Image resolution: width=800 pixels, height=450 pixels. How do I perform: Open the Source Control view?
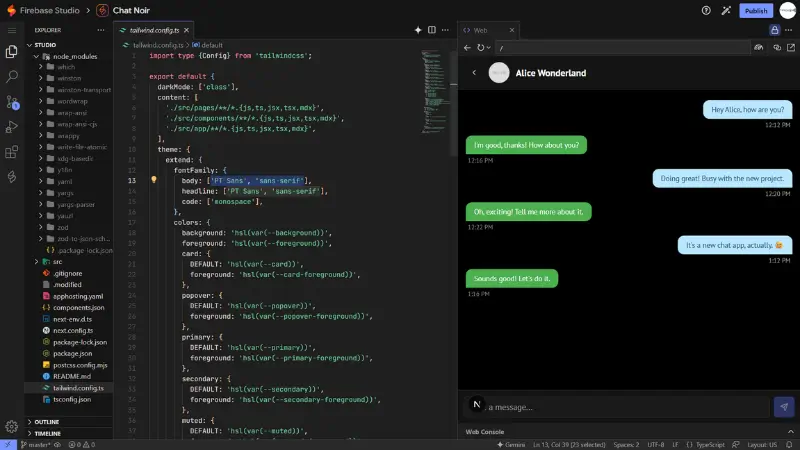click(x=12, y=102)
